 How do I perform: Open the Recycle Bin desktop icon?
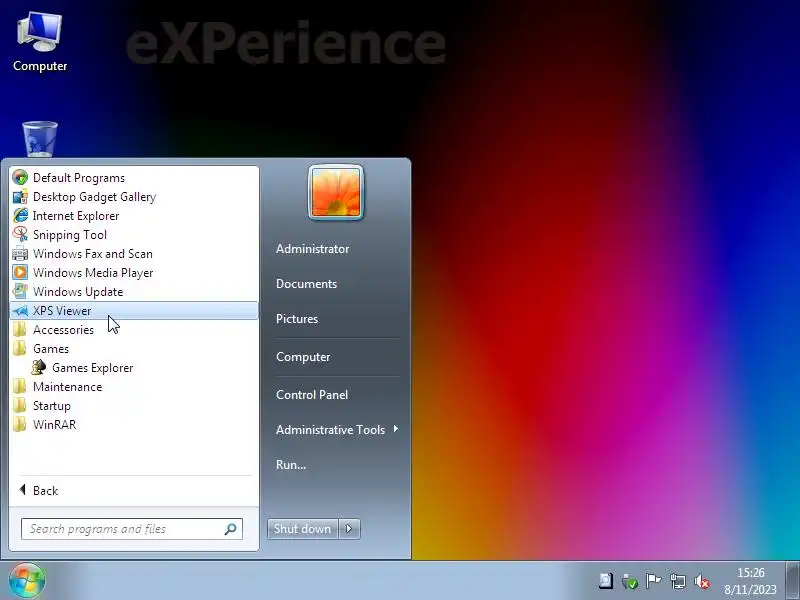40,139
